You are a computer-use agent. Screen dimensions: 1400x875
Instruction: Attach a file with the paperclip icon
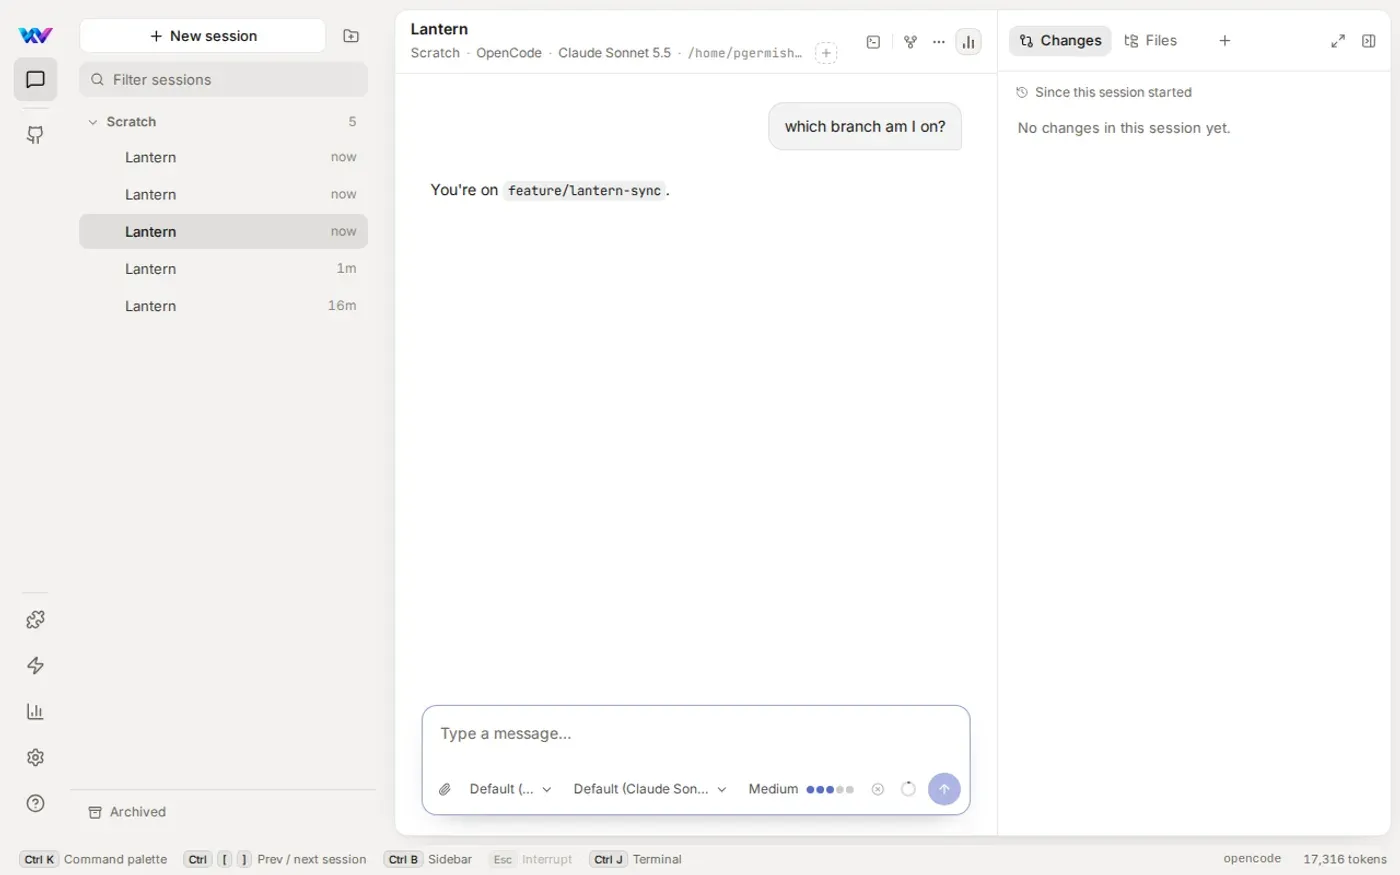click(x=445, y=789)
